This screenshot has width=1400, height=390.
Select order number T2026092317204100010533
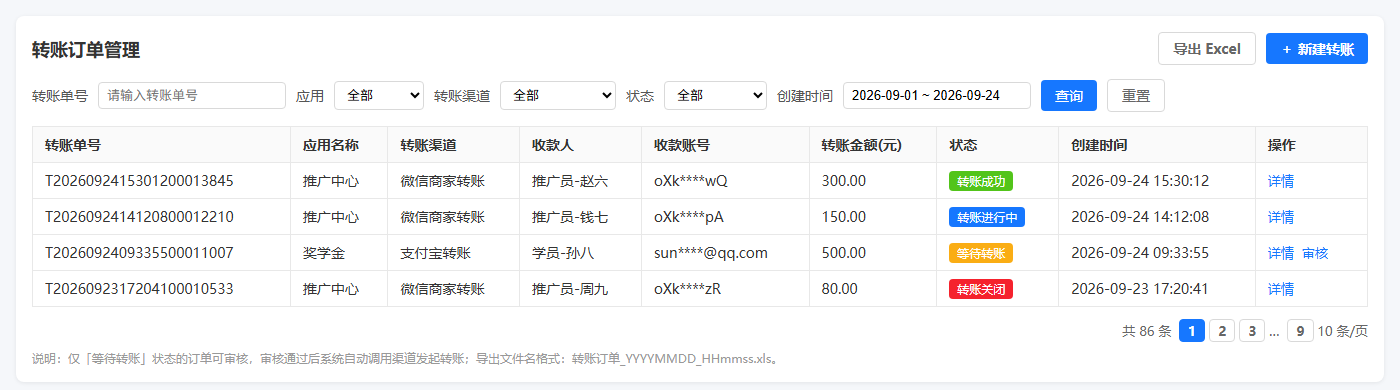pyautogui.click(x=139, y=289)
